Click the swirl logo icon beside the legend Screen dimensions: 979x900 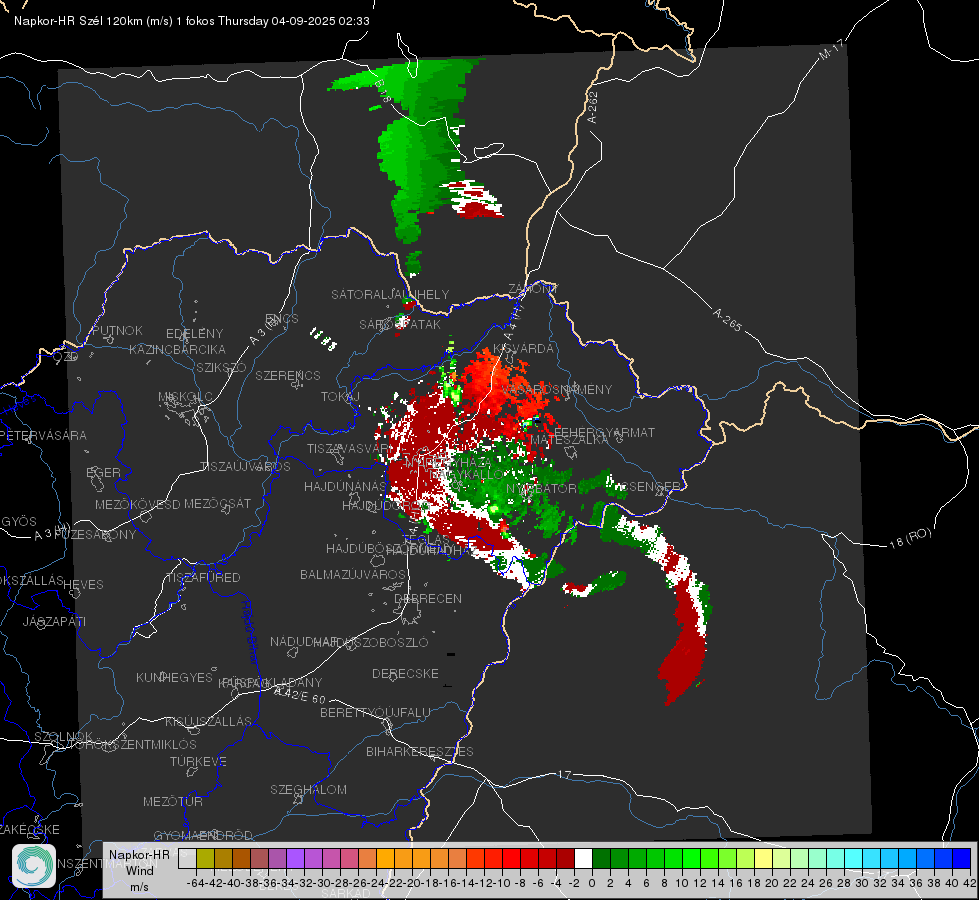[x=34, y=866]
